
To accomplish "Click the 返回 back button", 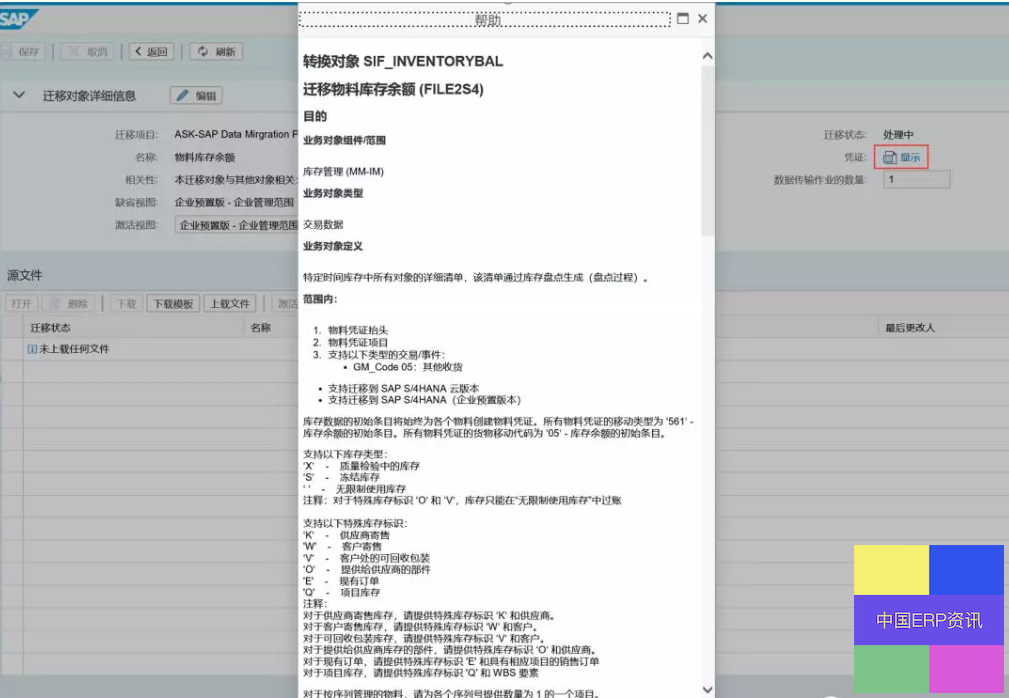I will (151, 51).
